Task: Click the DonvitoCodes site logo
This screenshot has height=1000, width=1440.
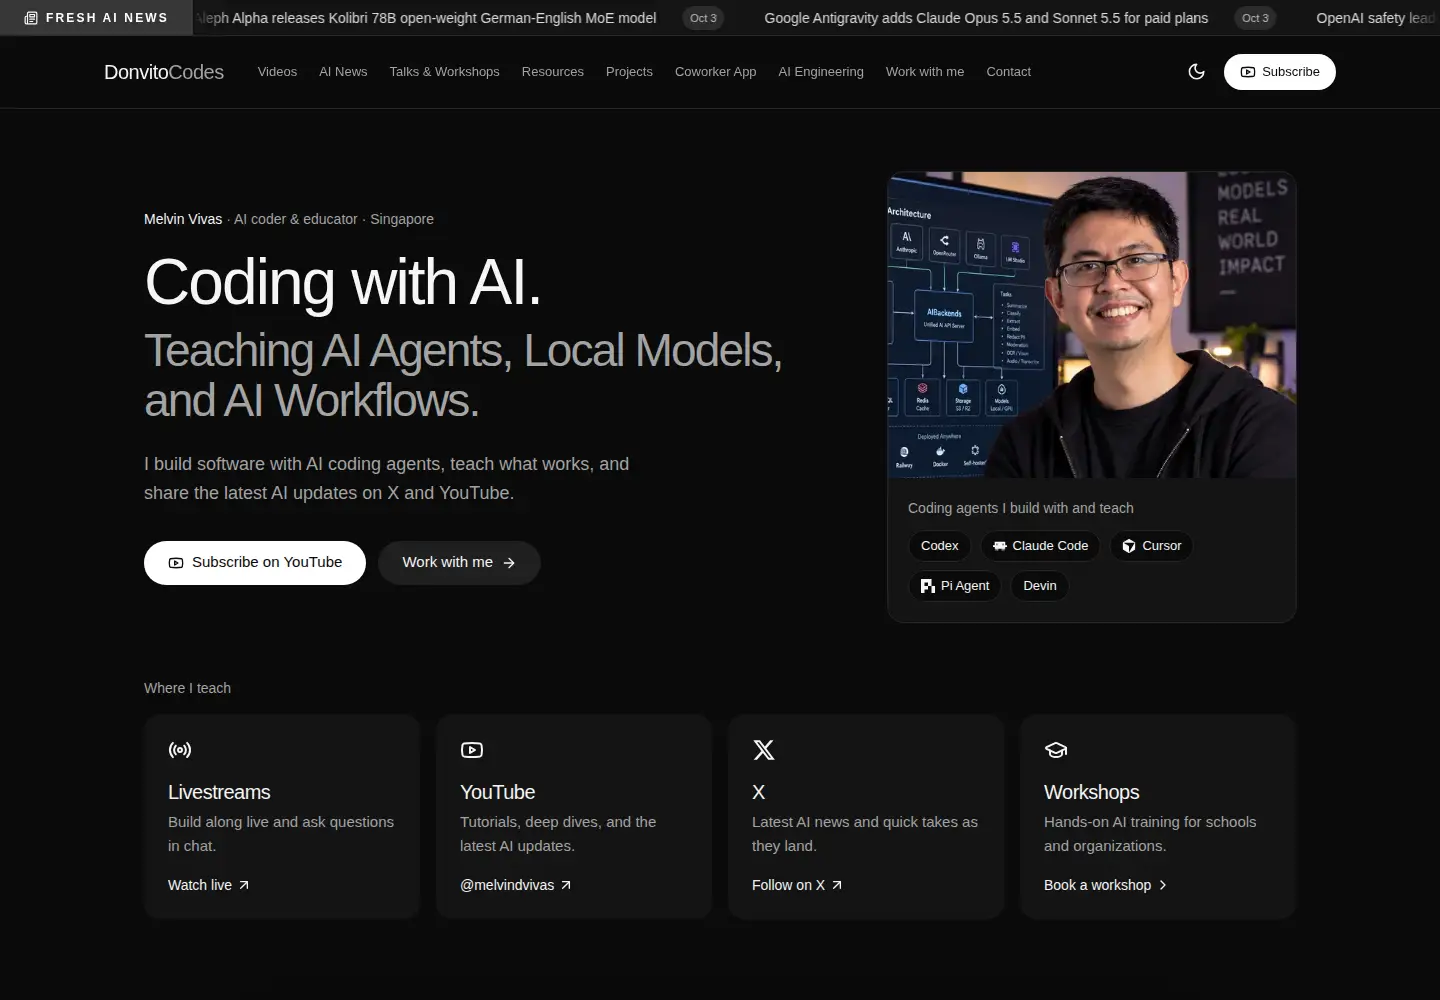Action: coord(164,72)
